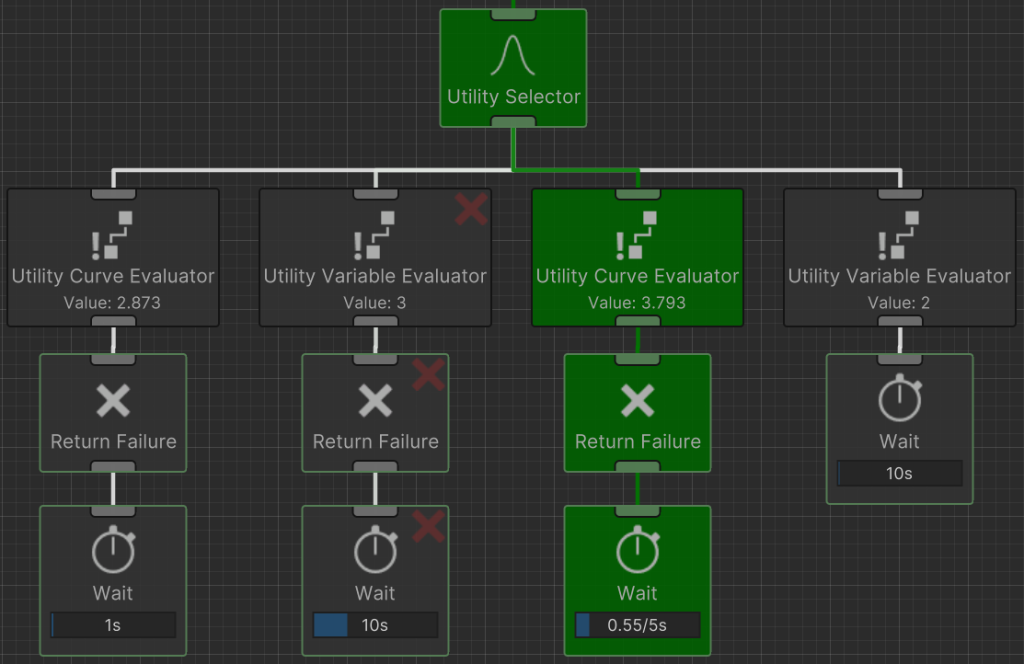Viewport: 1024px width, 664px height.
Task: Click the red disabled mark on Utility Variable Evaluator Value: 3
Action: coord(471,210)
